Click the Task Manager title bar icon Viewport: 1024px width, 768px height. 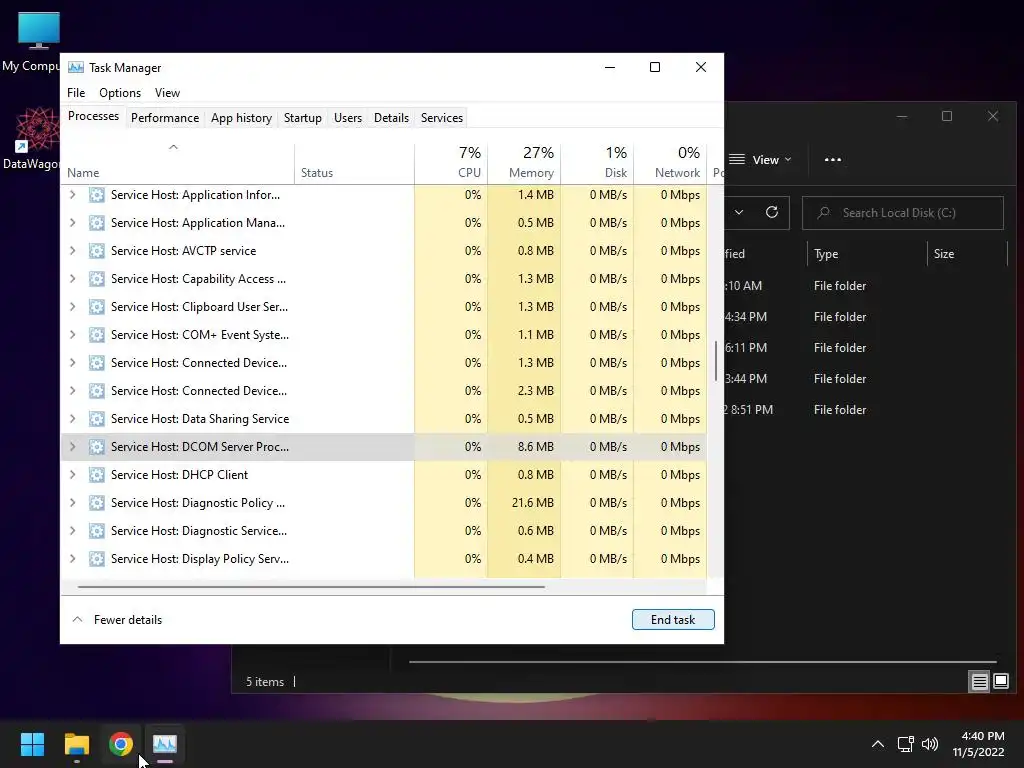(76, 67)
